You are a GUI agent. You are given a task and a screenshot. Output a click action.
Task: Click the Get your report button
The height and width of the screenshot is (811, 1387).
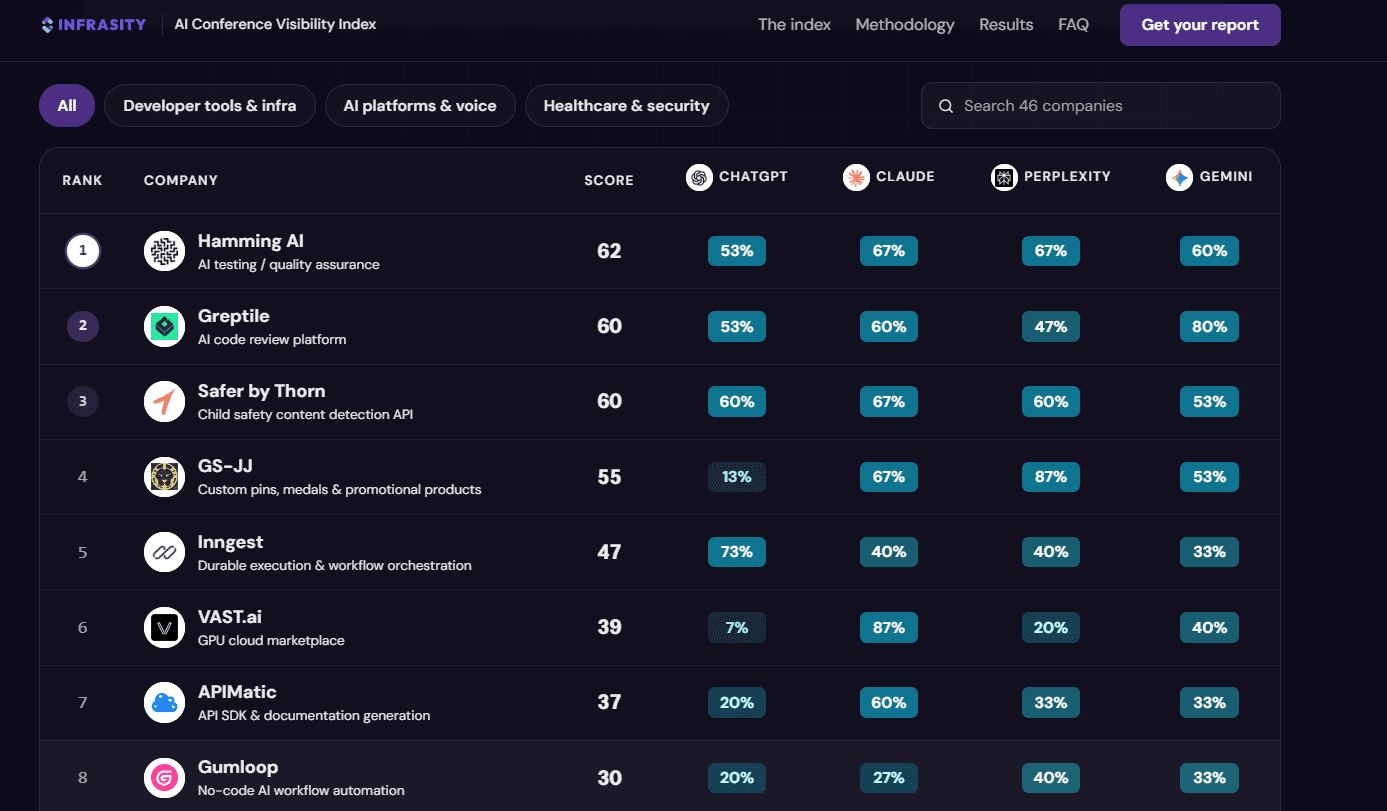point(1200,25)
